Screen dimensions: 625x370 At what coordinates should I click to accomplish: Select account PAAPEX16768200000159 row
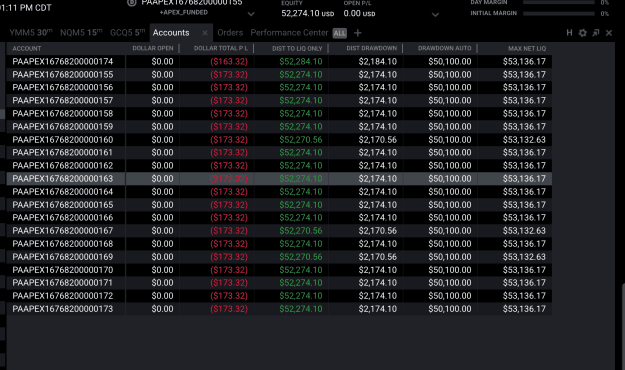[x=279, y=126]
